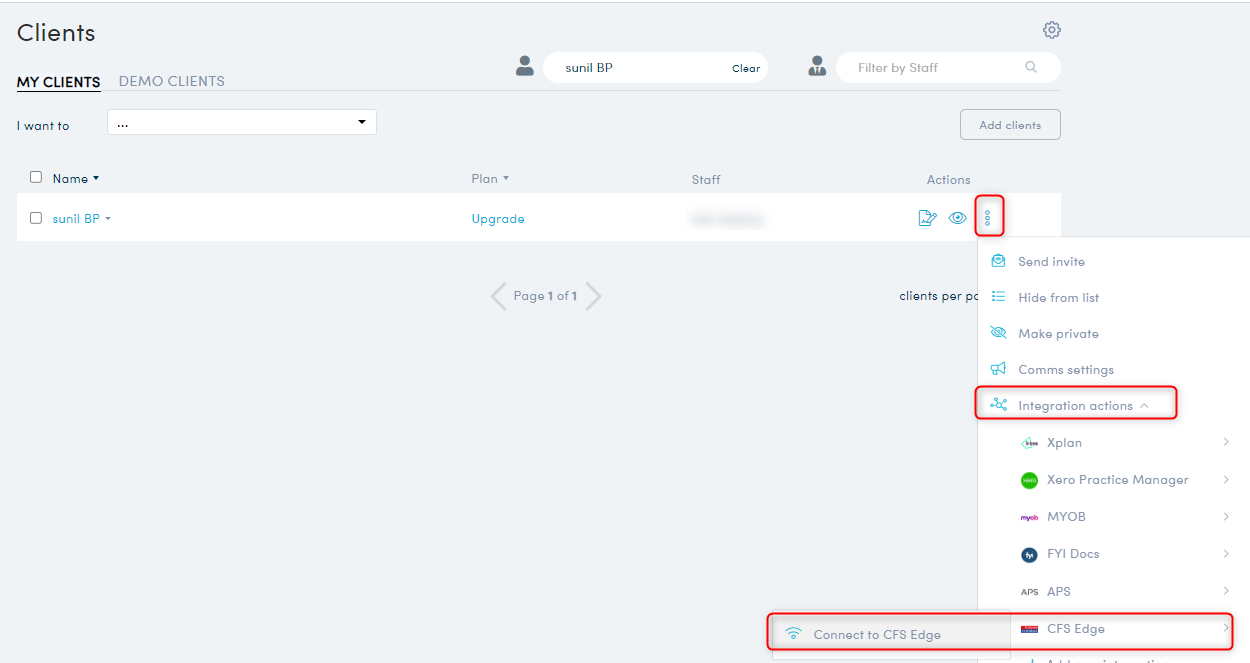Click the Upgrade plan link

coord(498,219)
